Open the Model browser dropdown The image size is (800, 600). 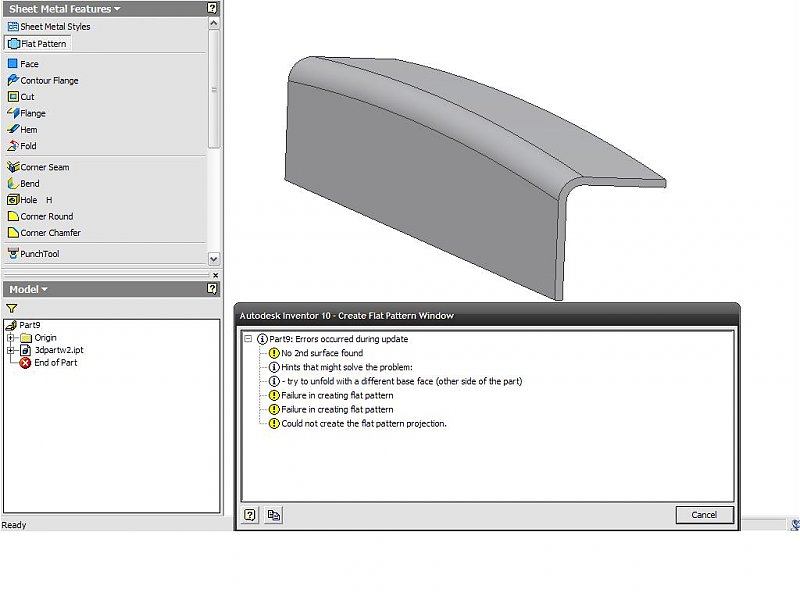pyautogui.click(x=44, y=289)
